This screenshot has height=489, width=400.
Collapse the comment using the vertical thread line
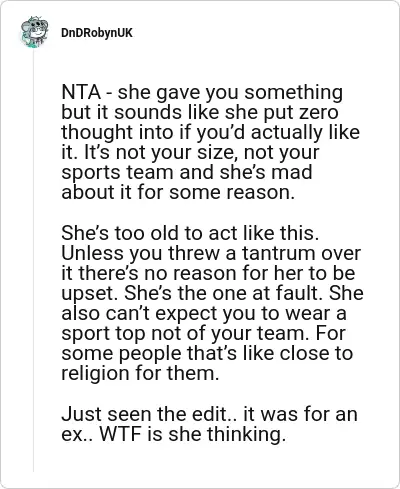(33, 260)
